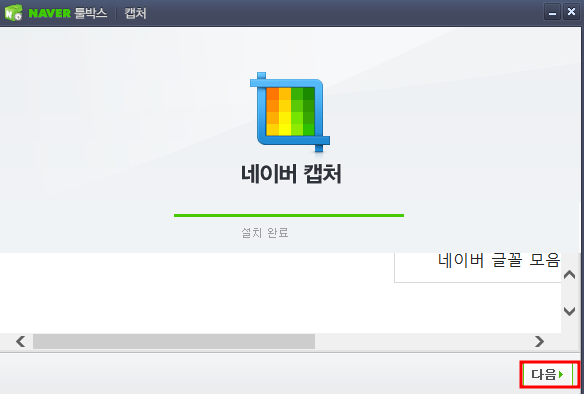Click the green installation progress bar

(x=289, y=215)
